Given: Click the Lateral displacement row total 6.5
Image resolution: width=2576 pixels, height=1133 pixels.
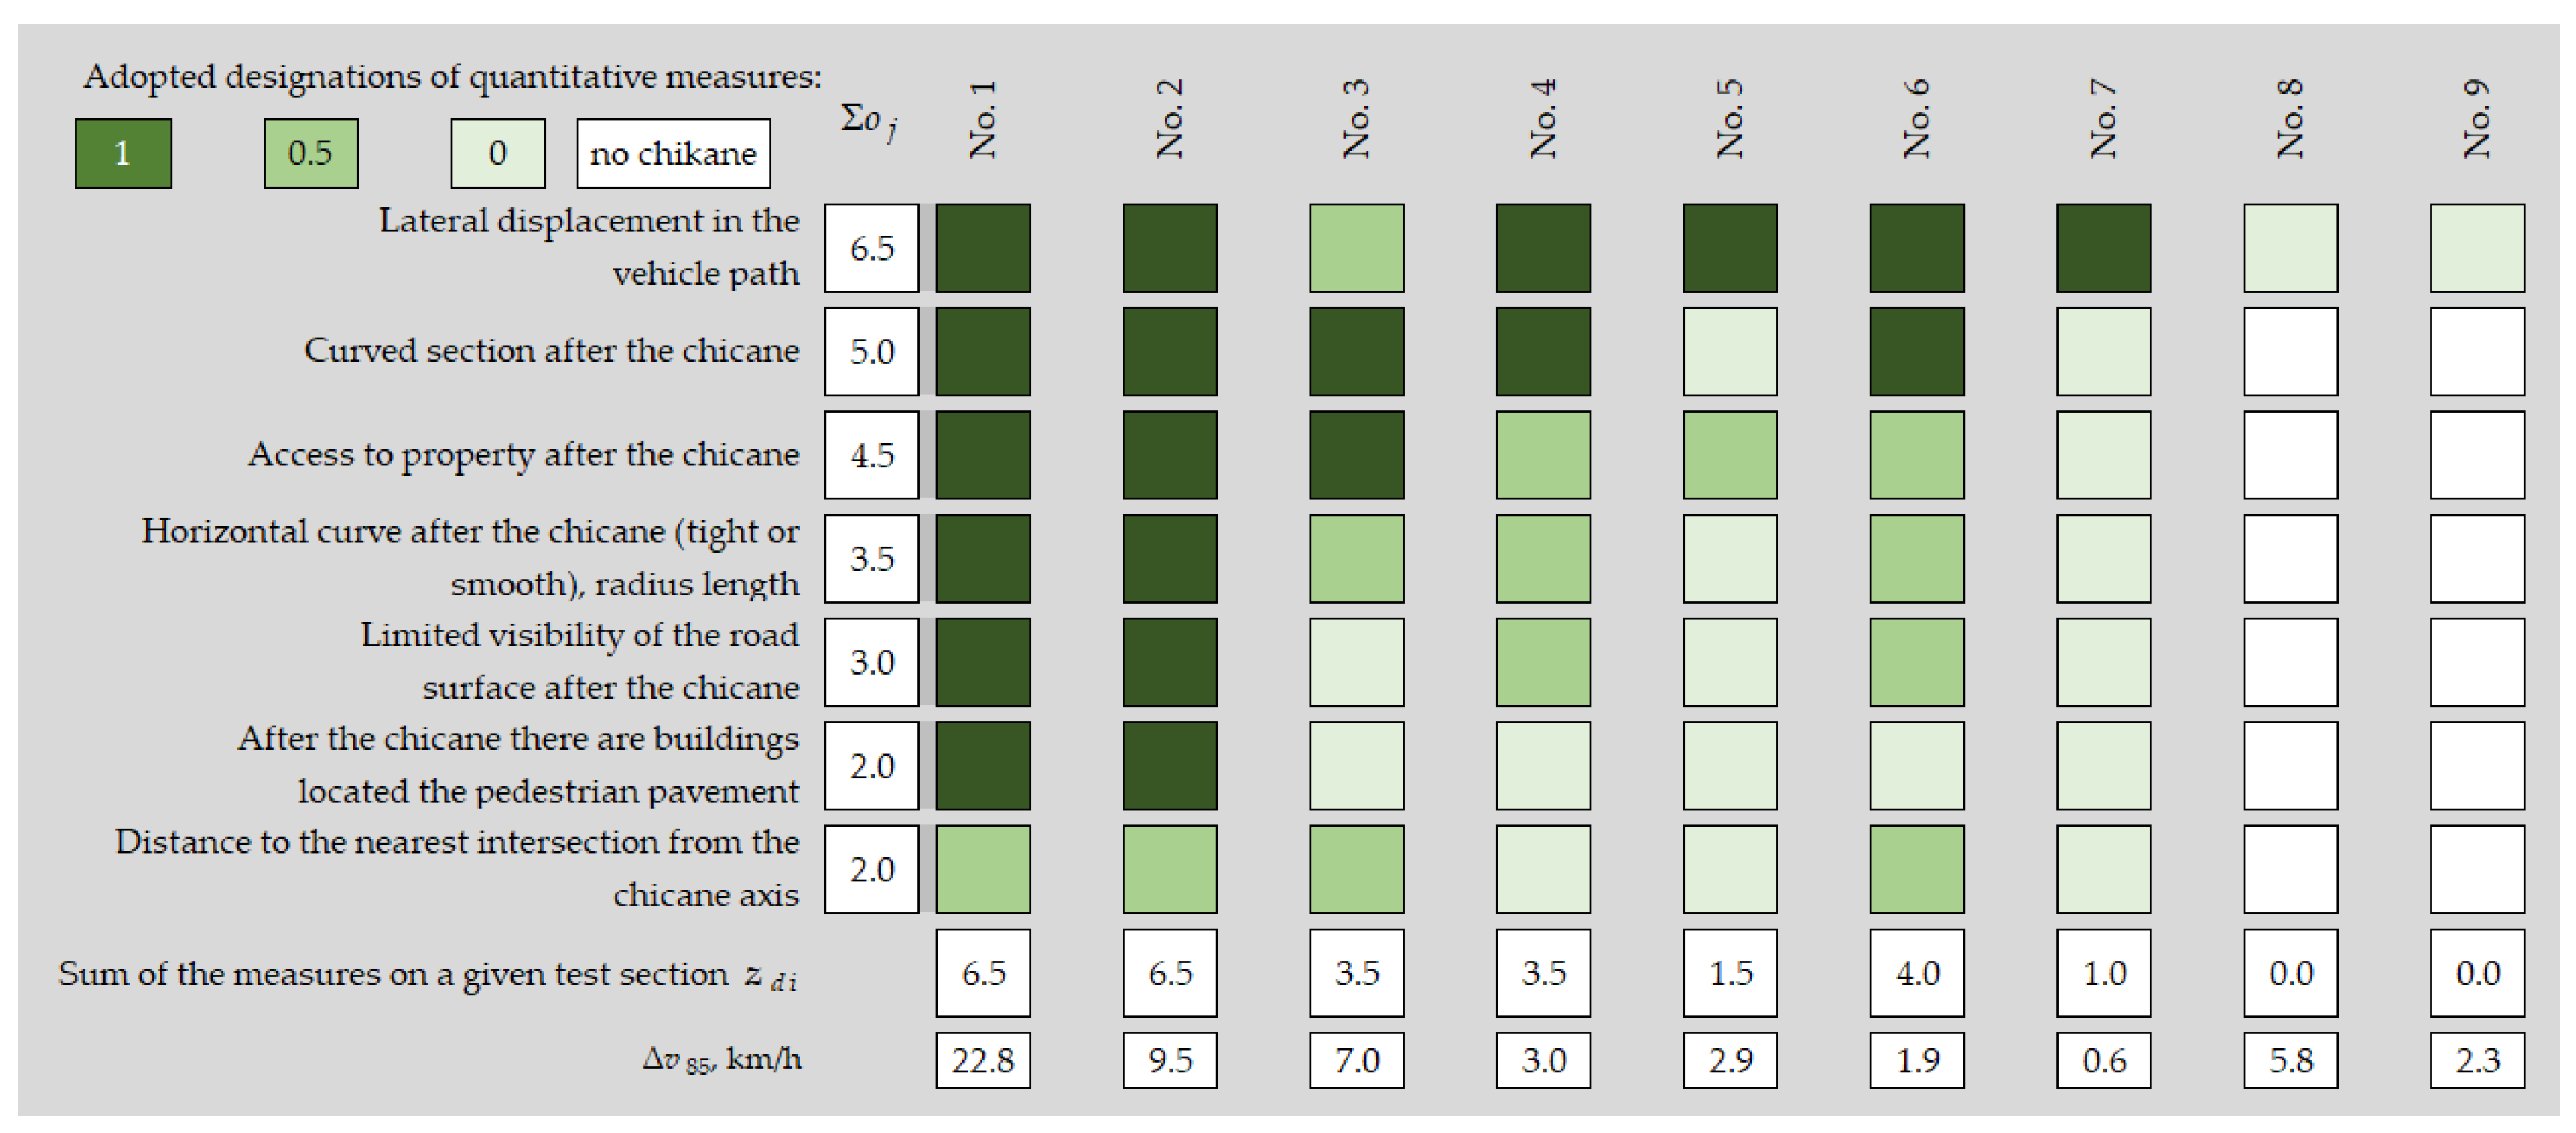Looking at the screenshot, I should click(871, 248).
